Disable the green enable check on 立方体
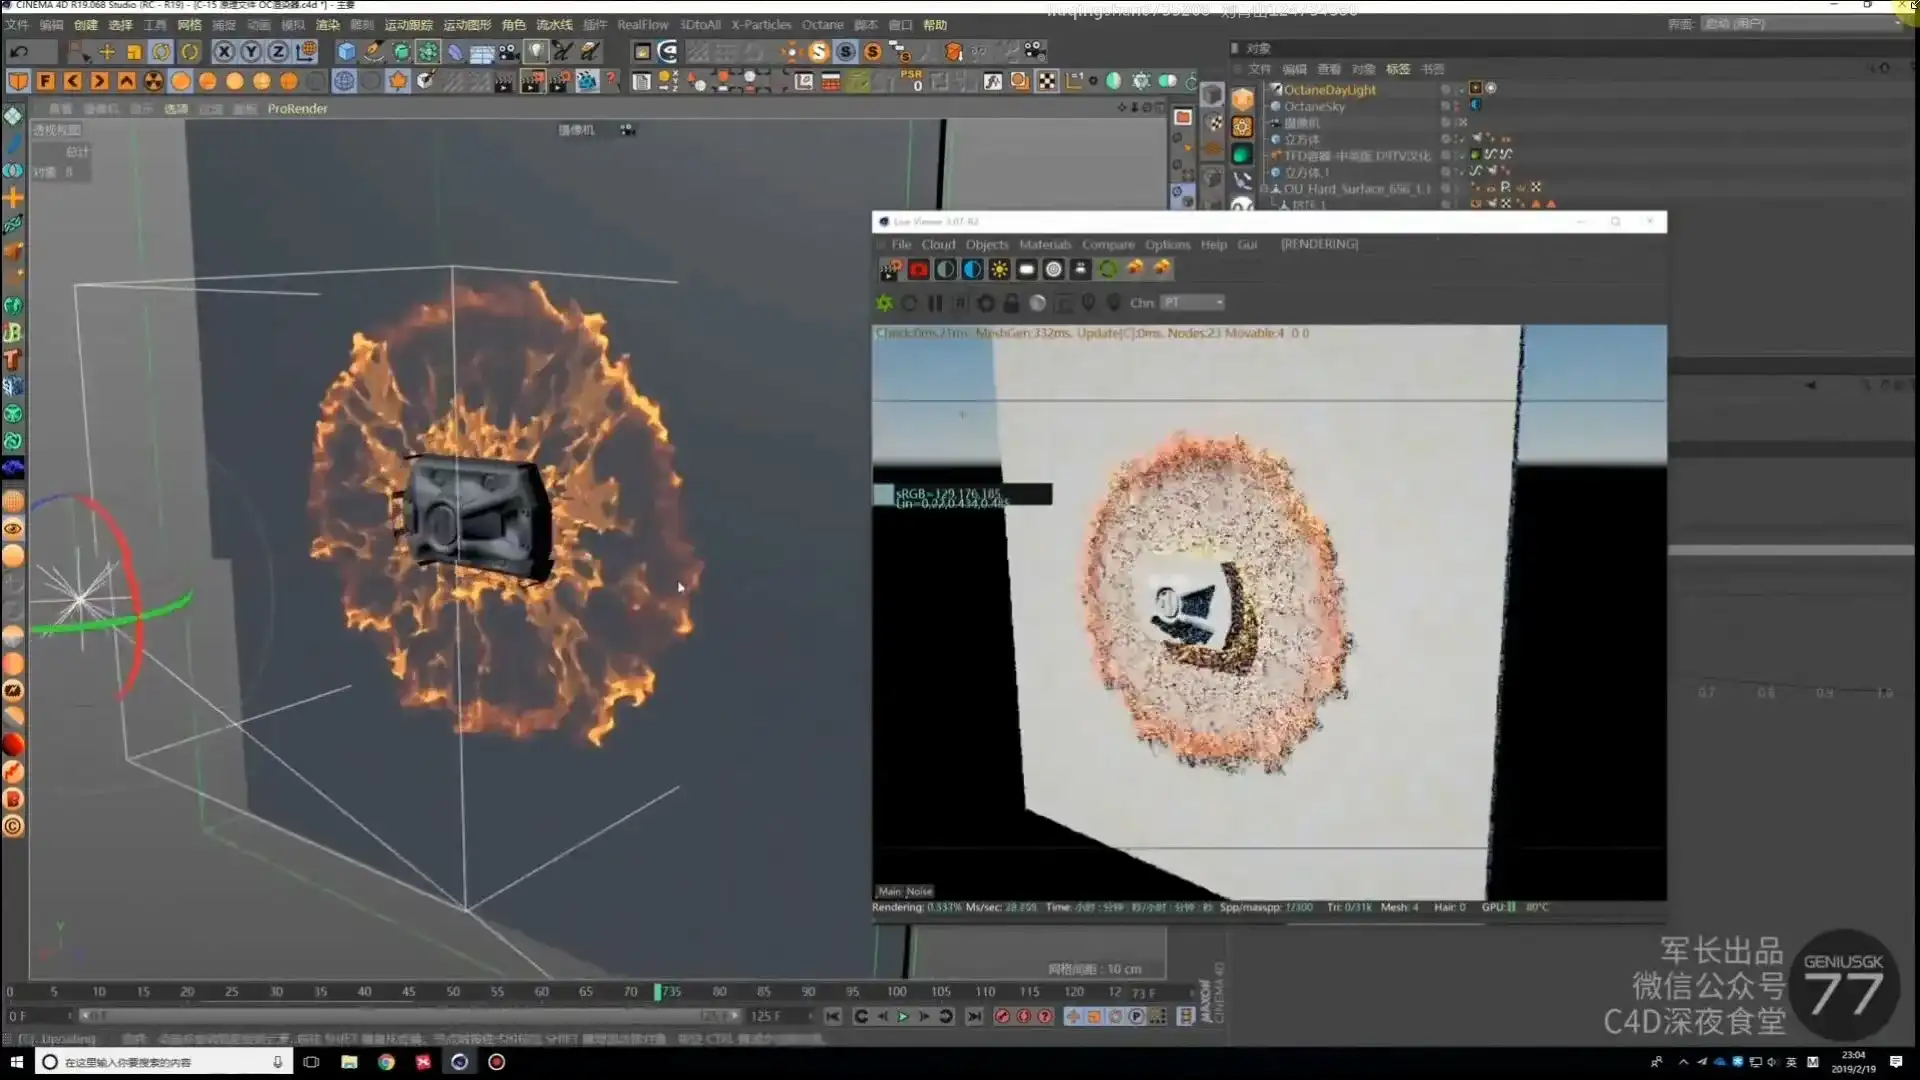The width and height of the screenshot is (1920, 1080). 1461,140
